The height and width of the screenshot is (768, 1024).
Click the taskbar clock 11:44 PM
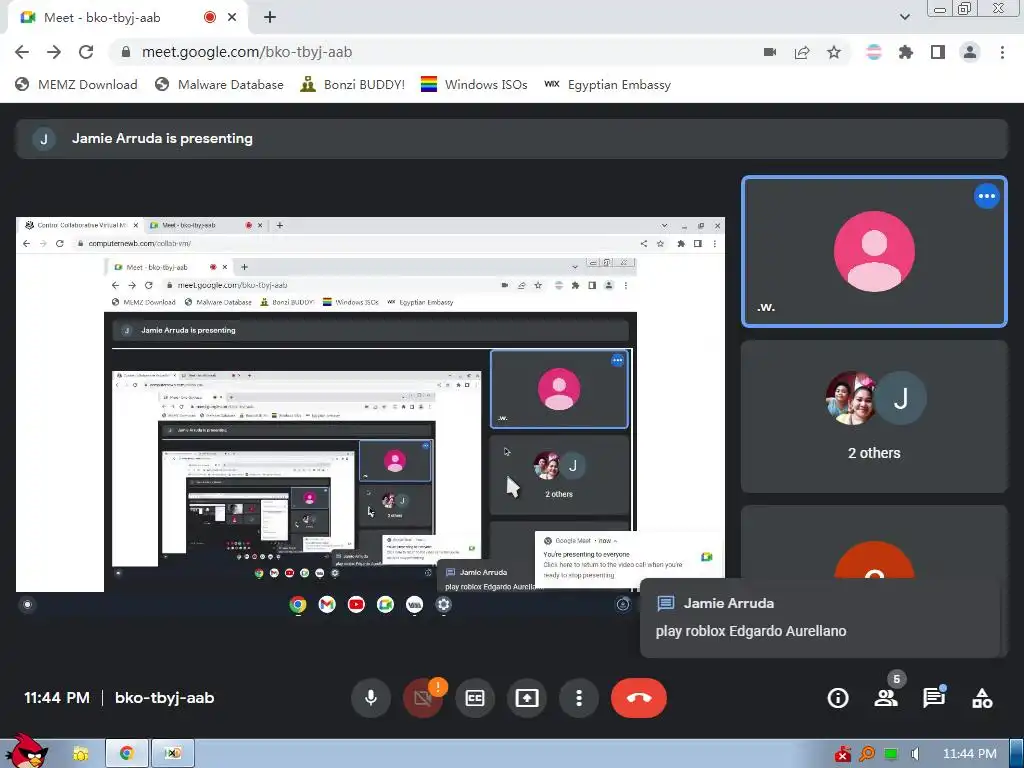click(x=970, y=754)
